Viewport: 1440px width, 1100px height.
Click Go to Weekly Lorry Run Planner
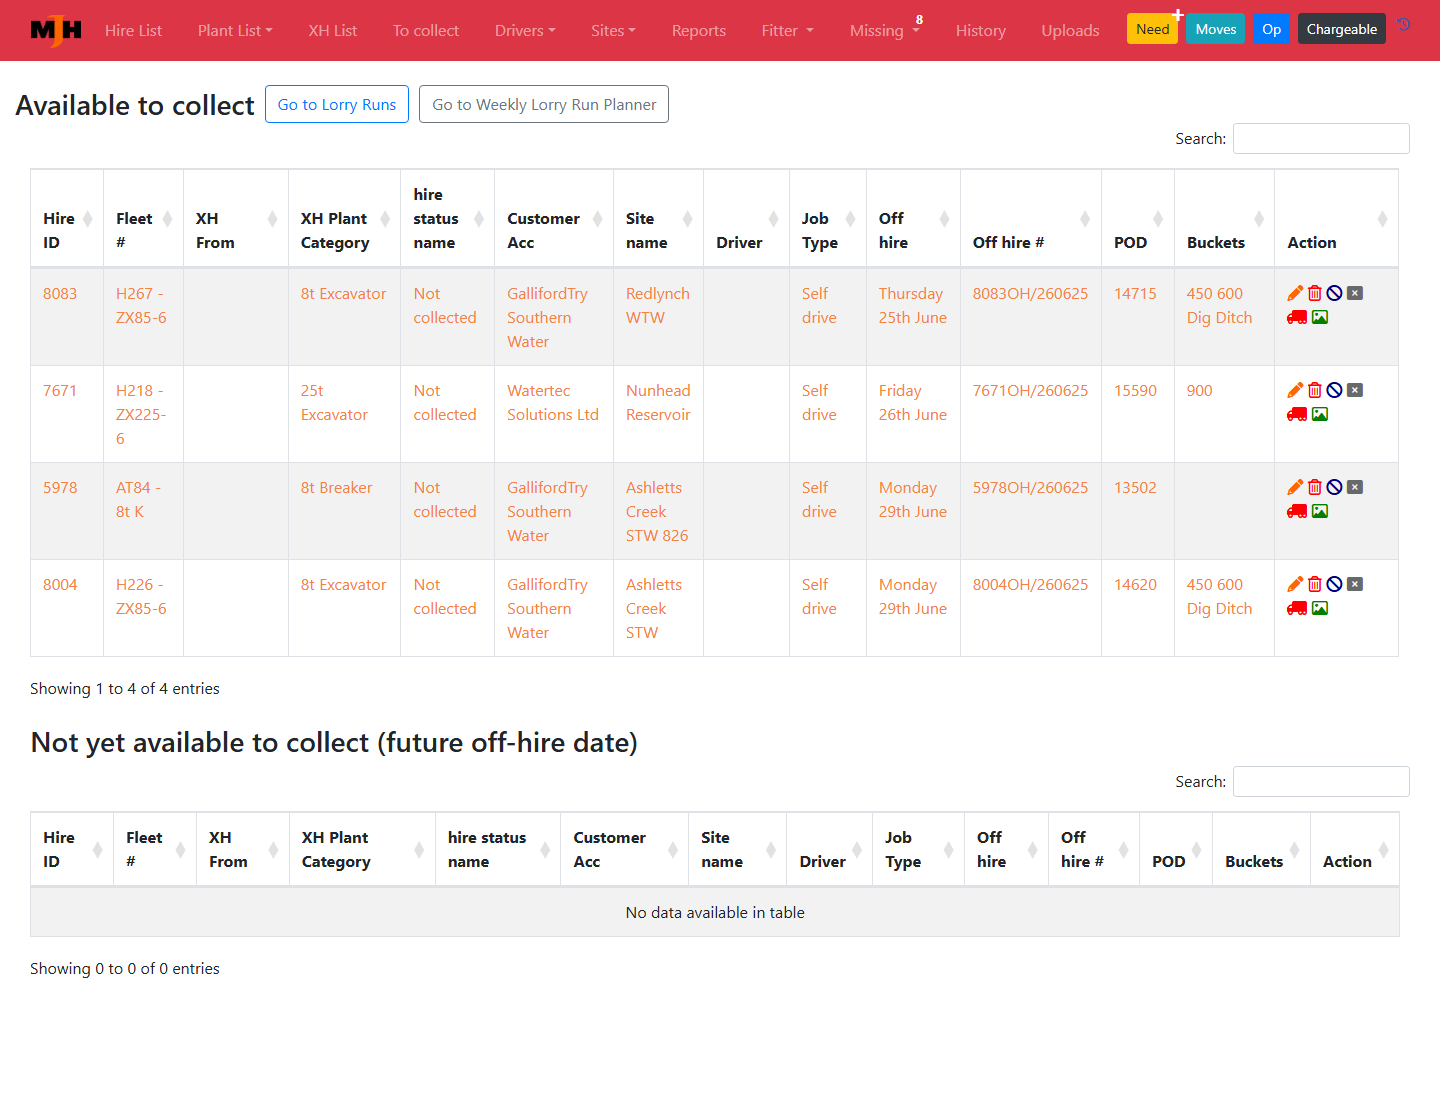click(x=544, y=104)
